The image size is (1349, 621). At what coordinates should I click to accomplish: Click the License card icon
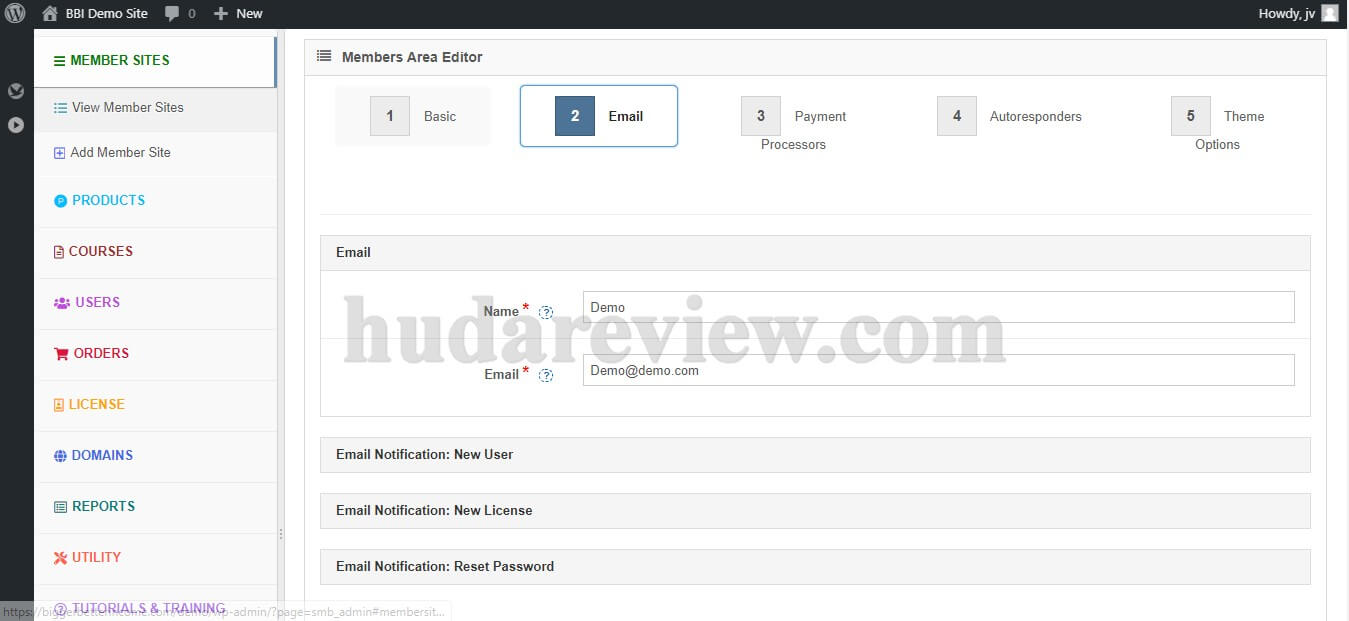click(60, 404)
